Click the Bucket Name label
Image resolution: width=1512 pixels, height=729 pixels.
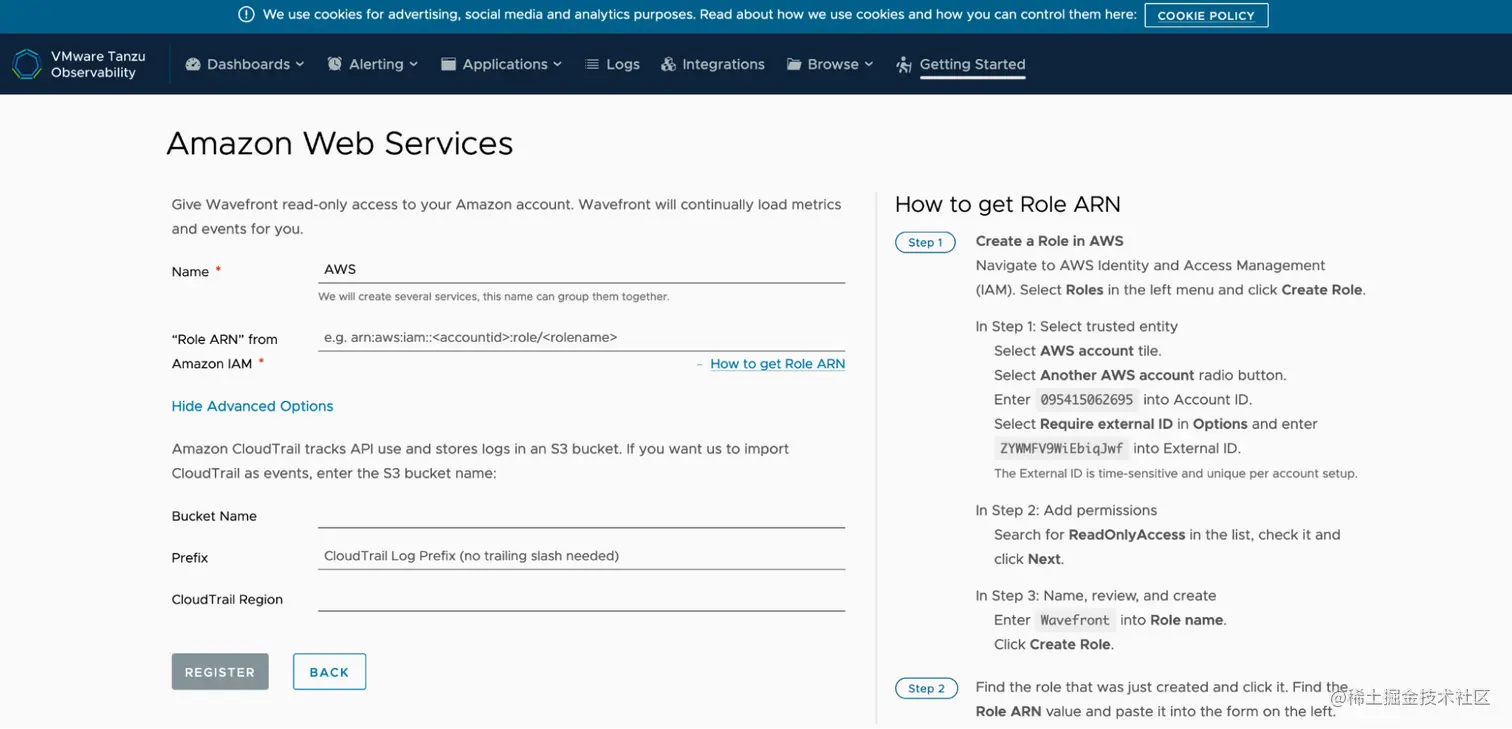pos(214,516)
